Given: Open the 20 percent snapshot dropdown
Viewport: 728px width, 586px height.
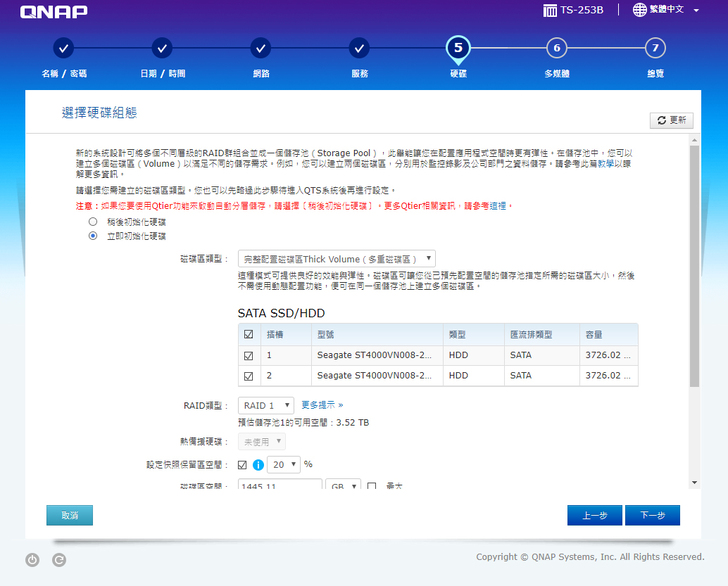Looking at the screenshot, I should 284,465.
